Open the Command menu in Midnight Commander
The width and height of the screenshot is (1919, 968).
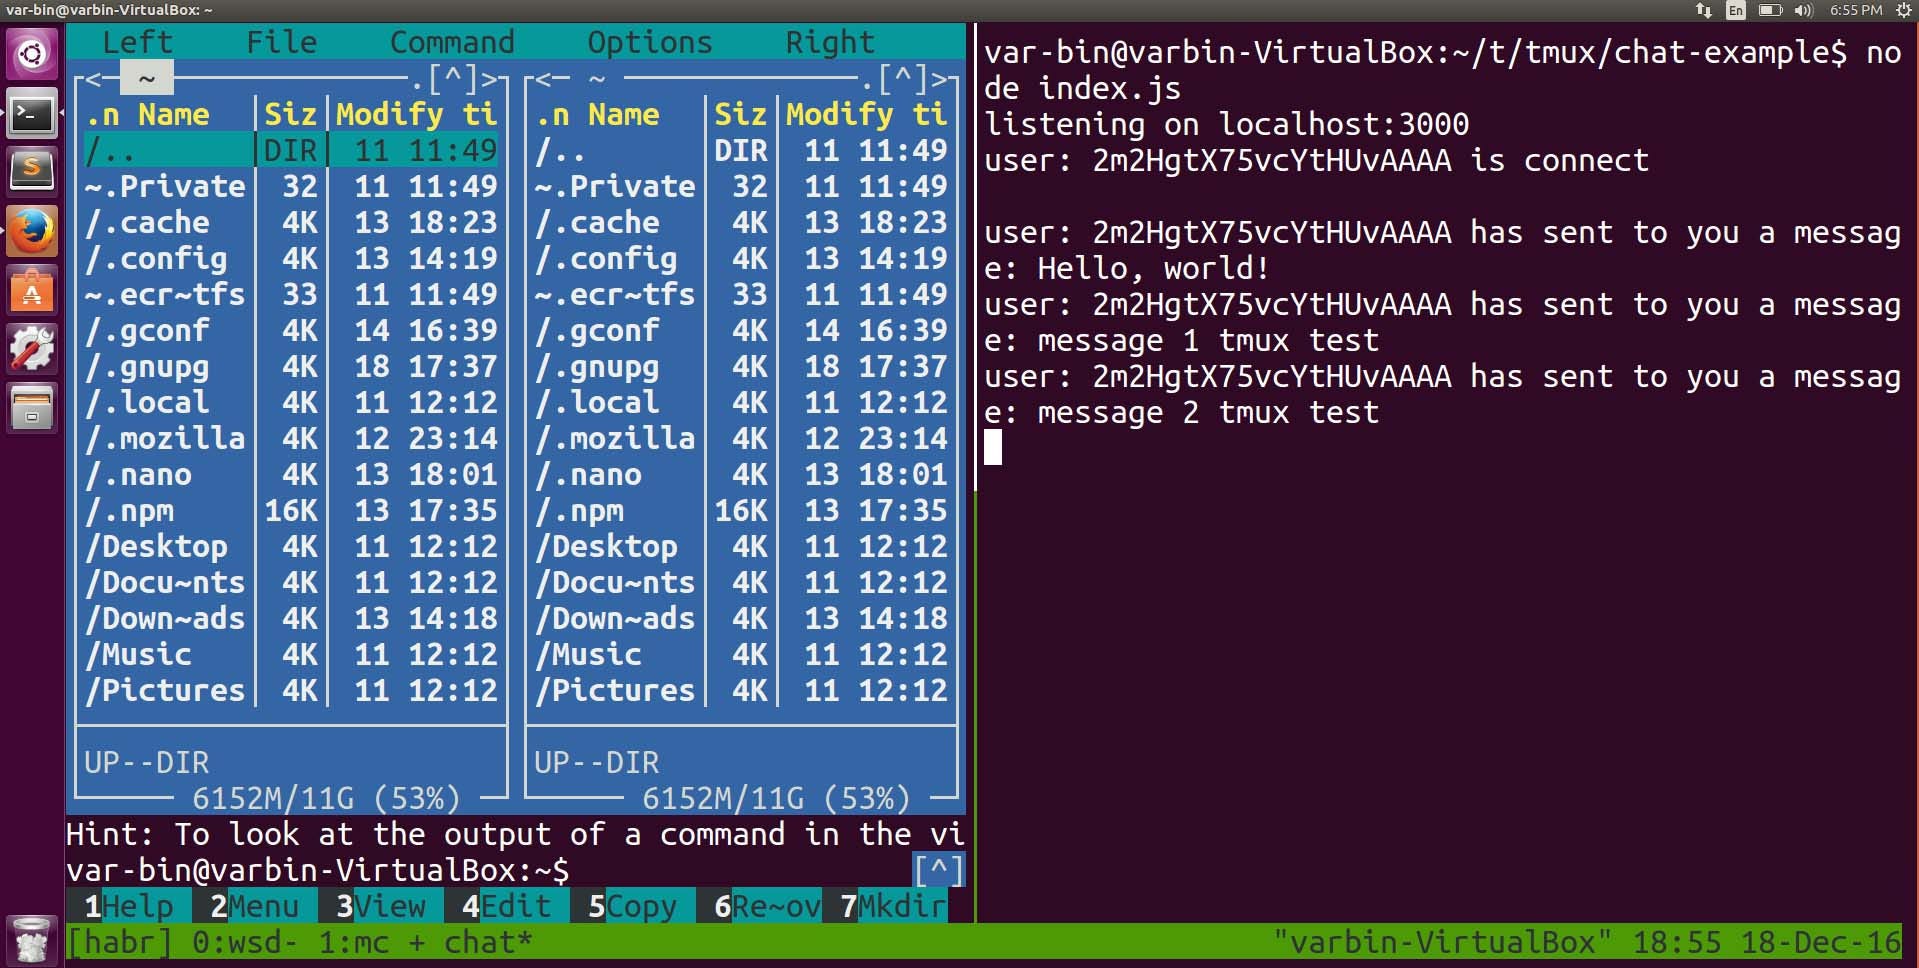(452, 42)
